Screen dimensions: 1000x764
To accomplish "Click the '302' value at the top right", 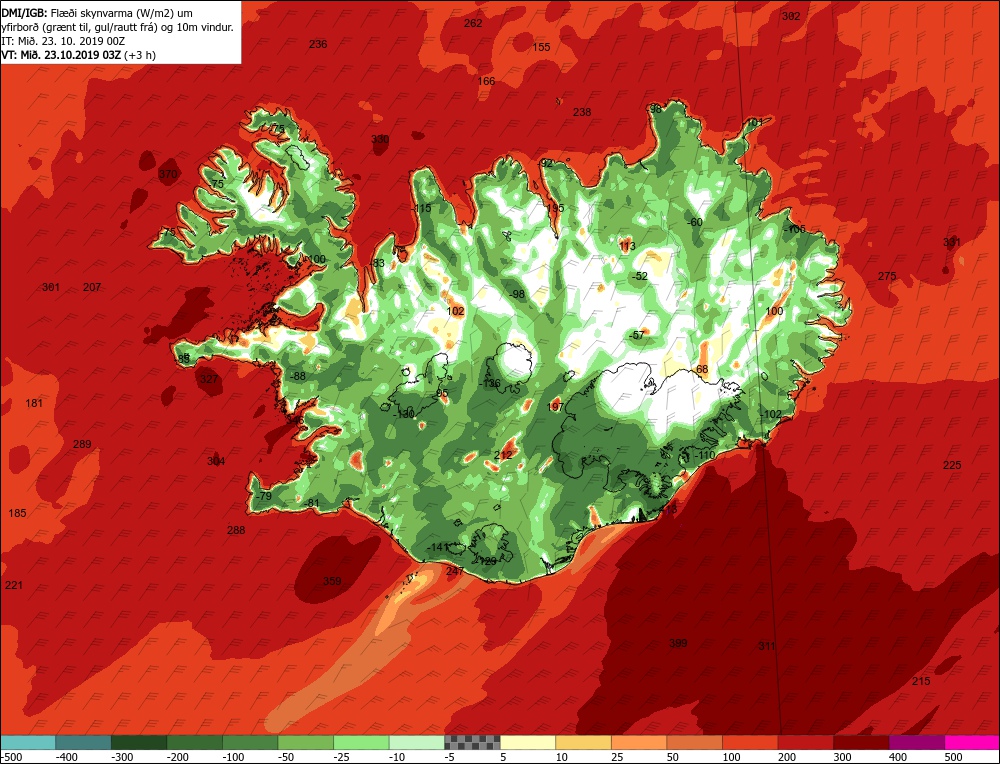I will [791, 16].
